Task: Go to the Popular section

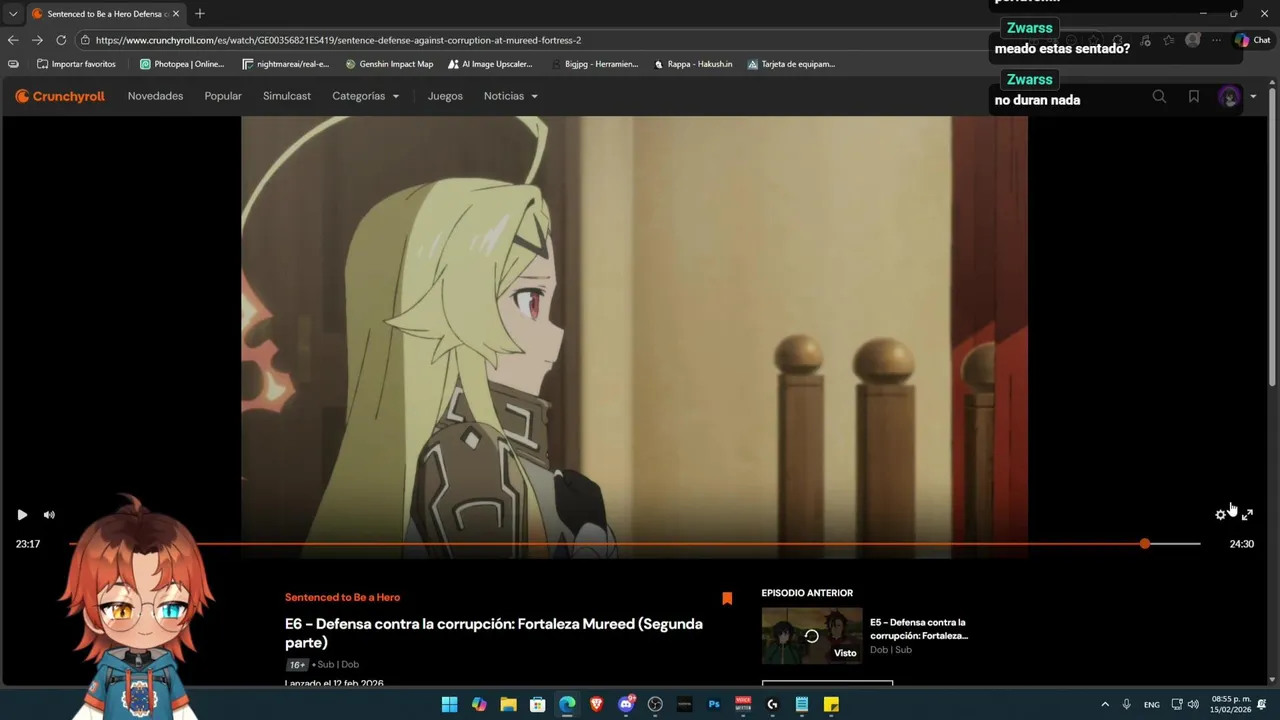Action: 223,96
